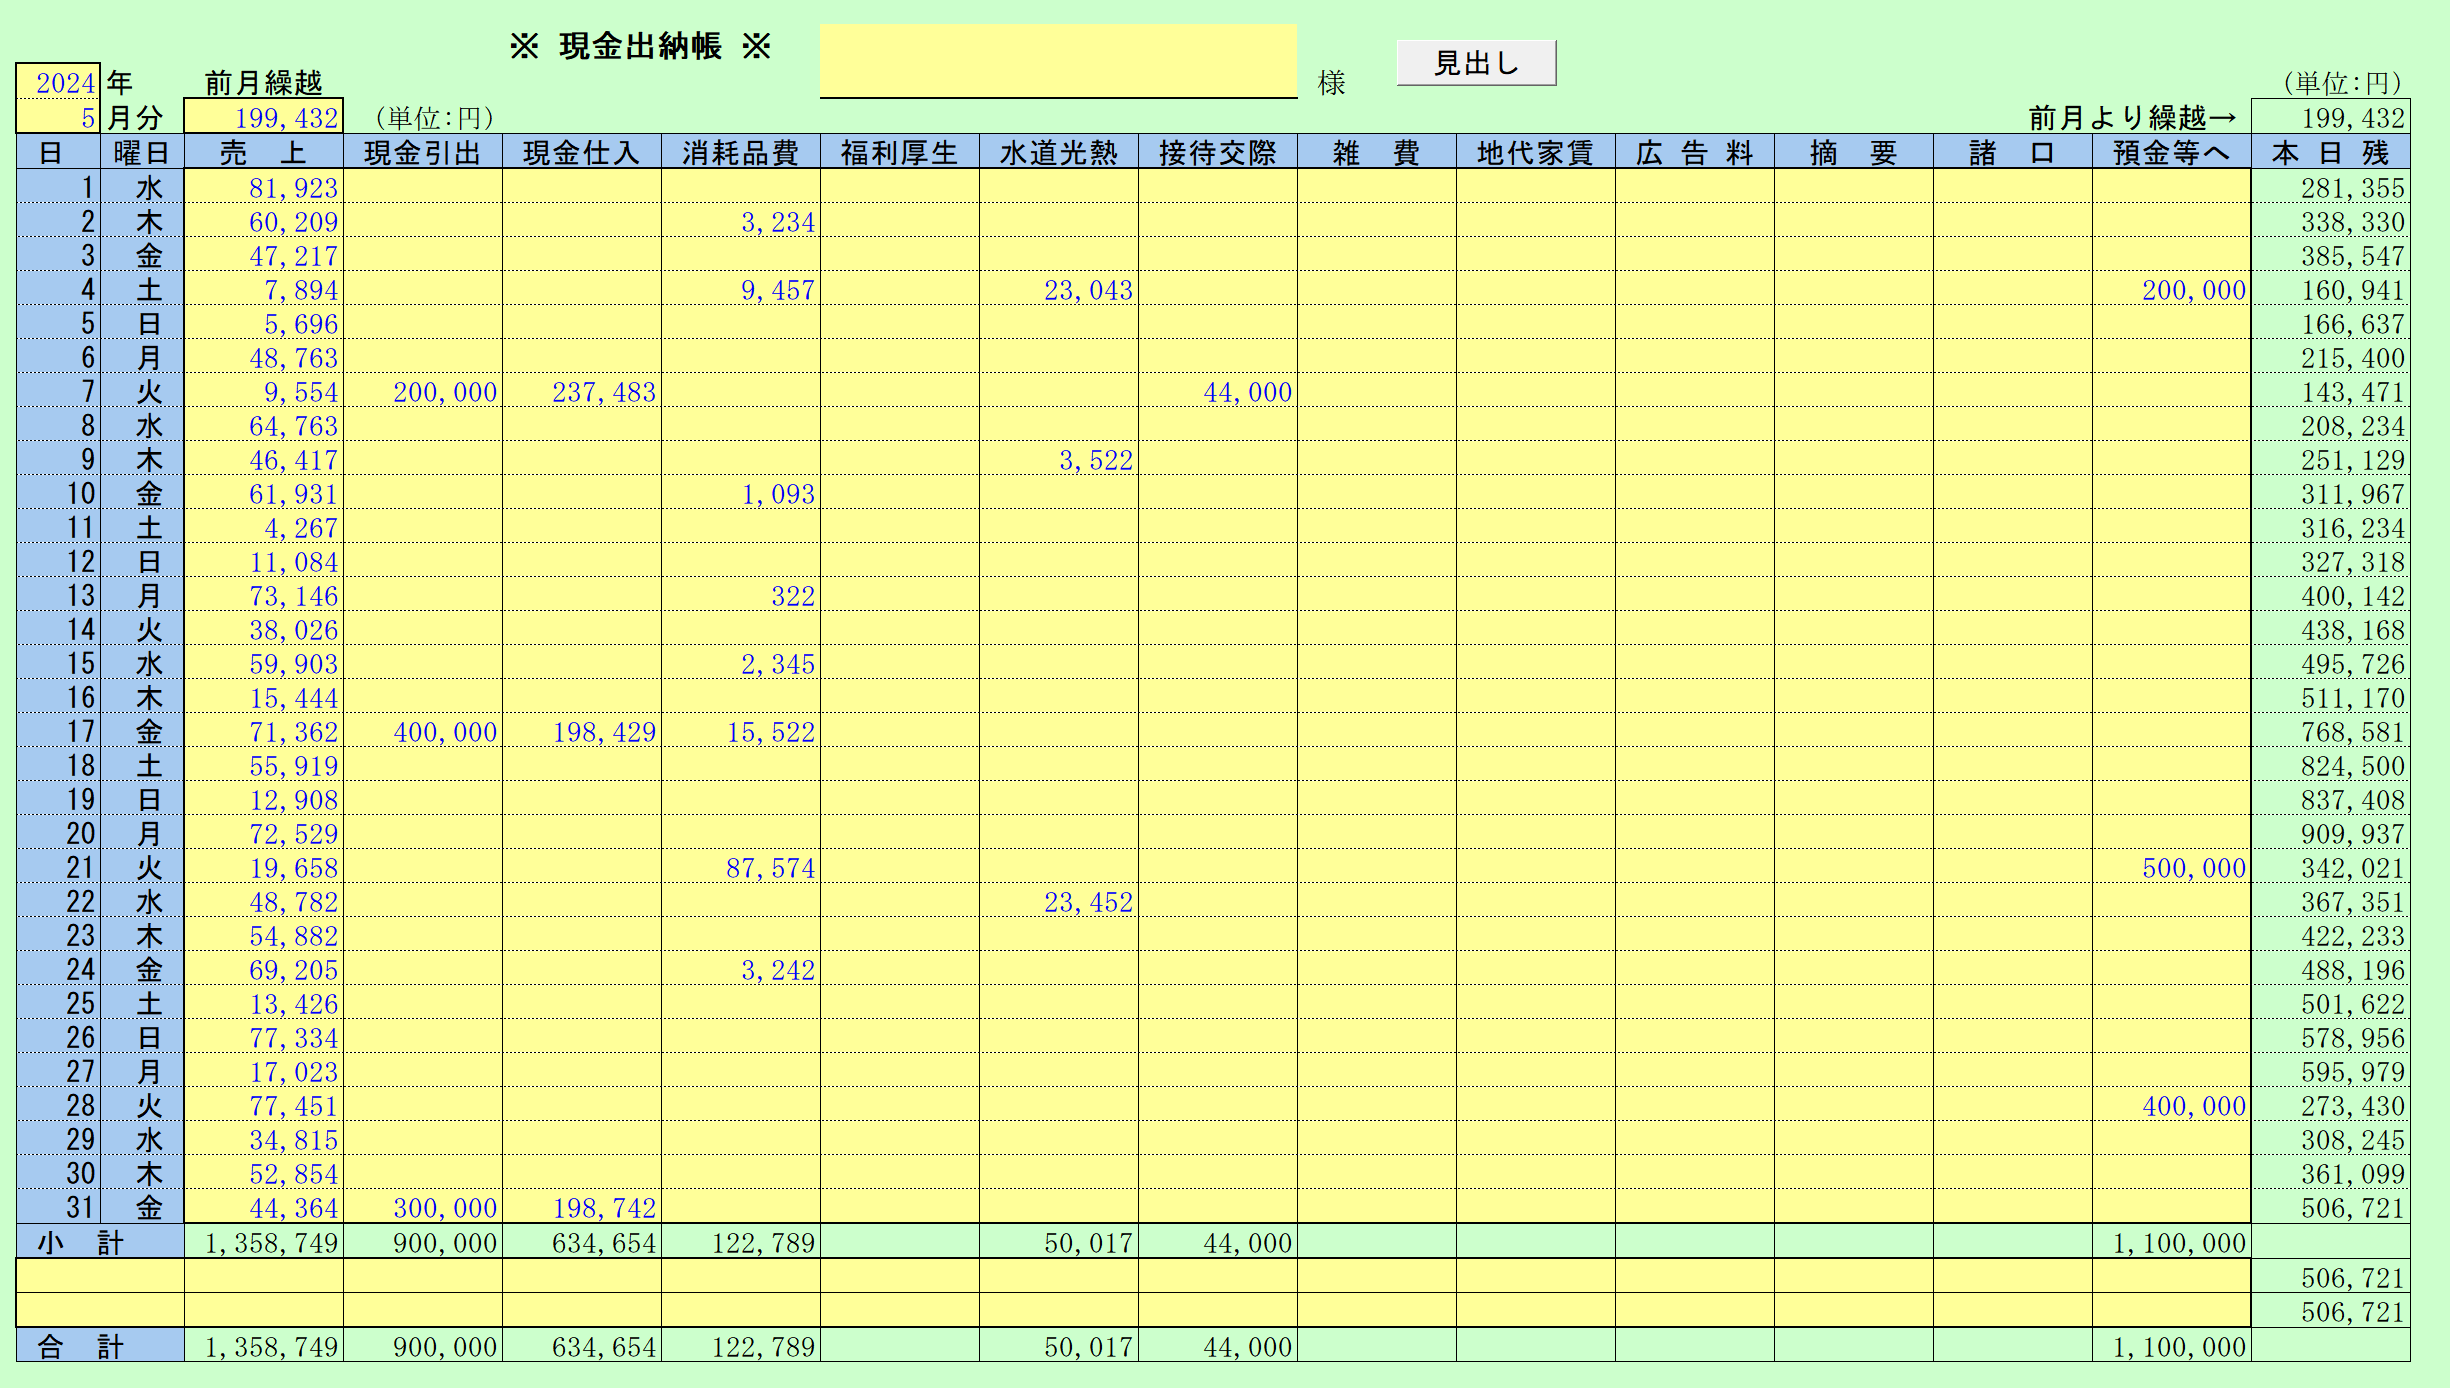
Task: Click consumables cell 3,242 on day 24
Action: [741, 969]
